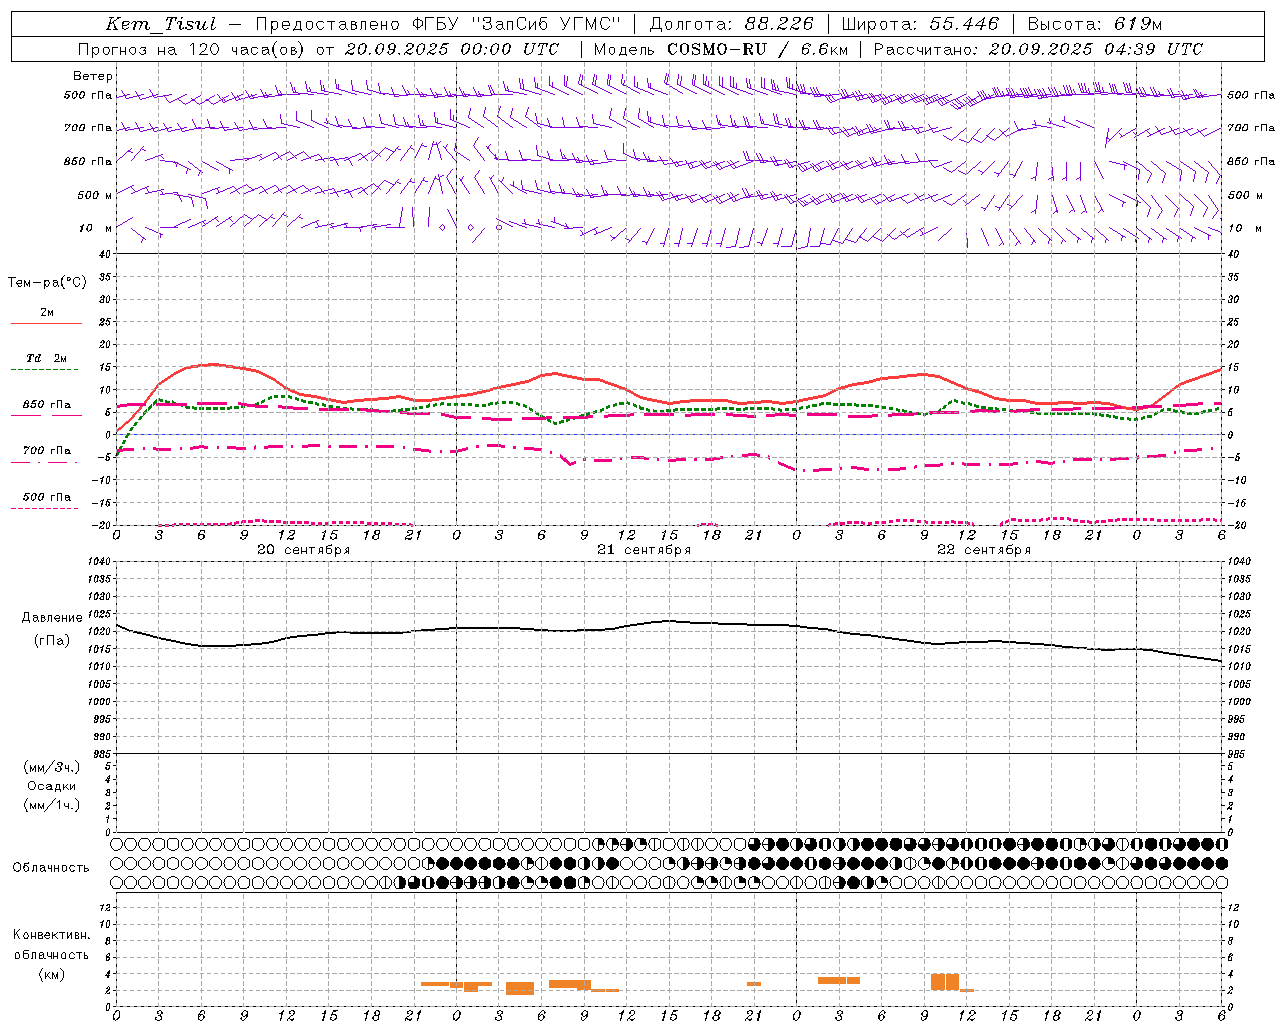Image resolution: width=1280 pixels, height=1024 pixels.
Task: Click the Долгота: 88.226 value
Action: pyautogui.click(x=732, y=24)
